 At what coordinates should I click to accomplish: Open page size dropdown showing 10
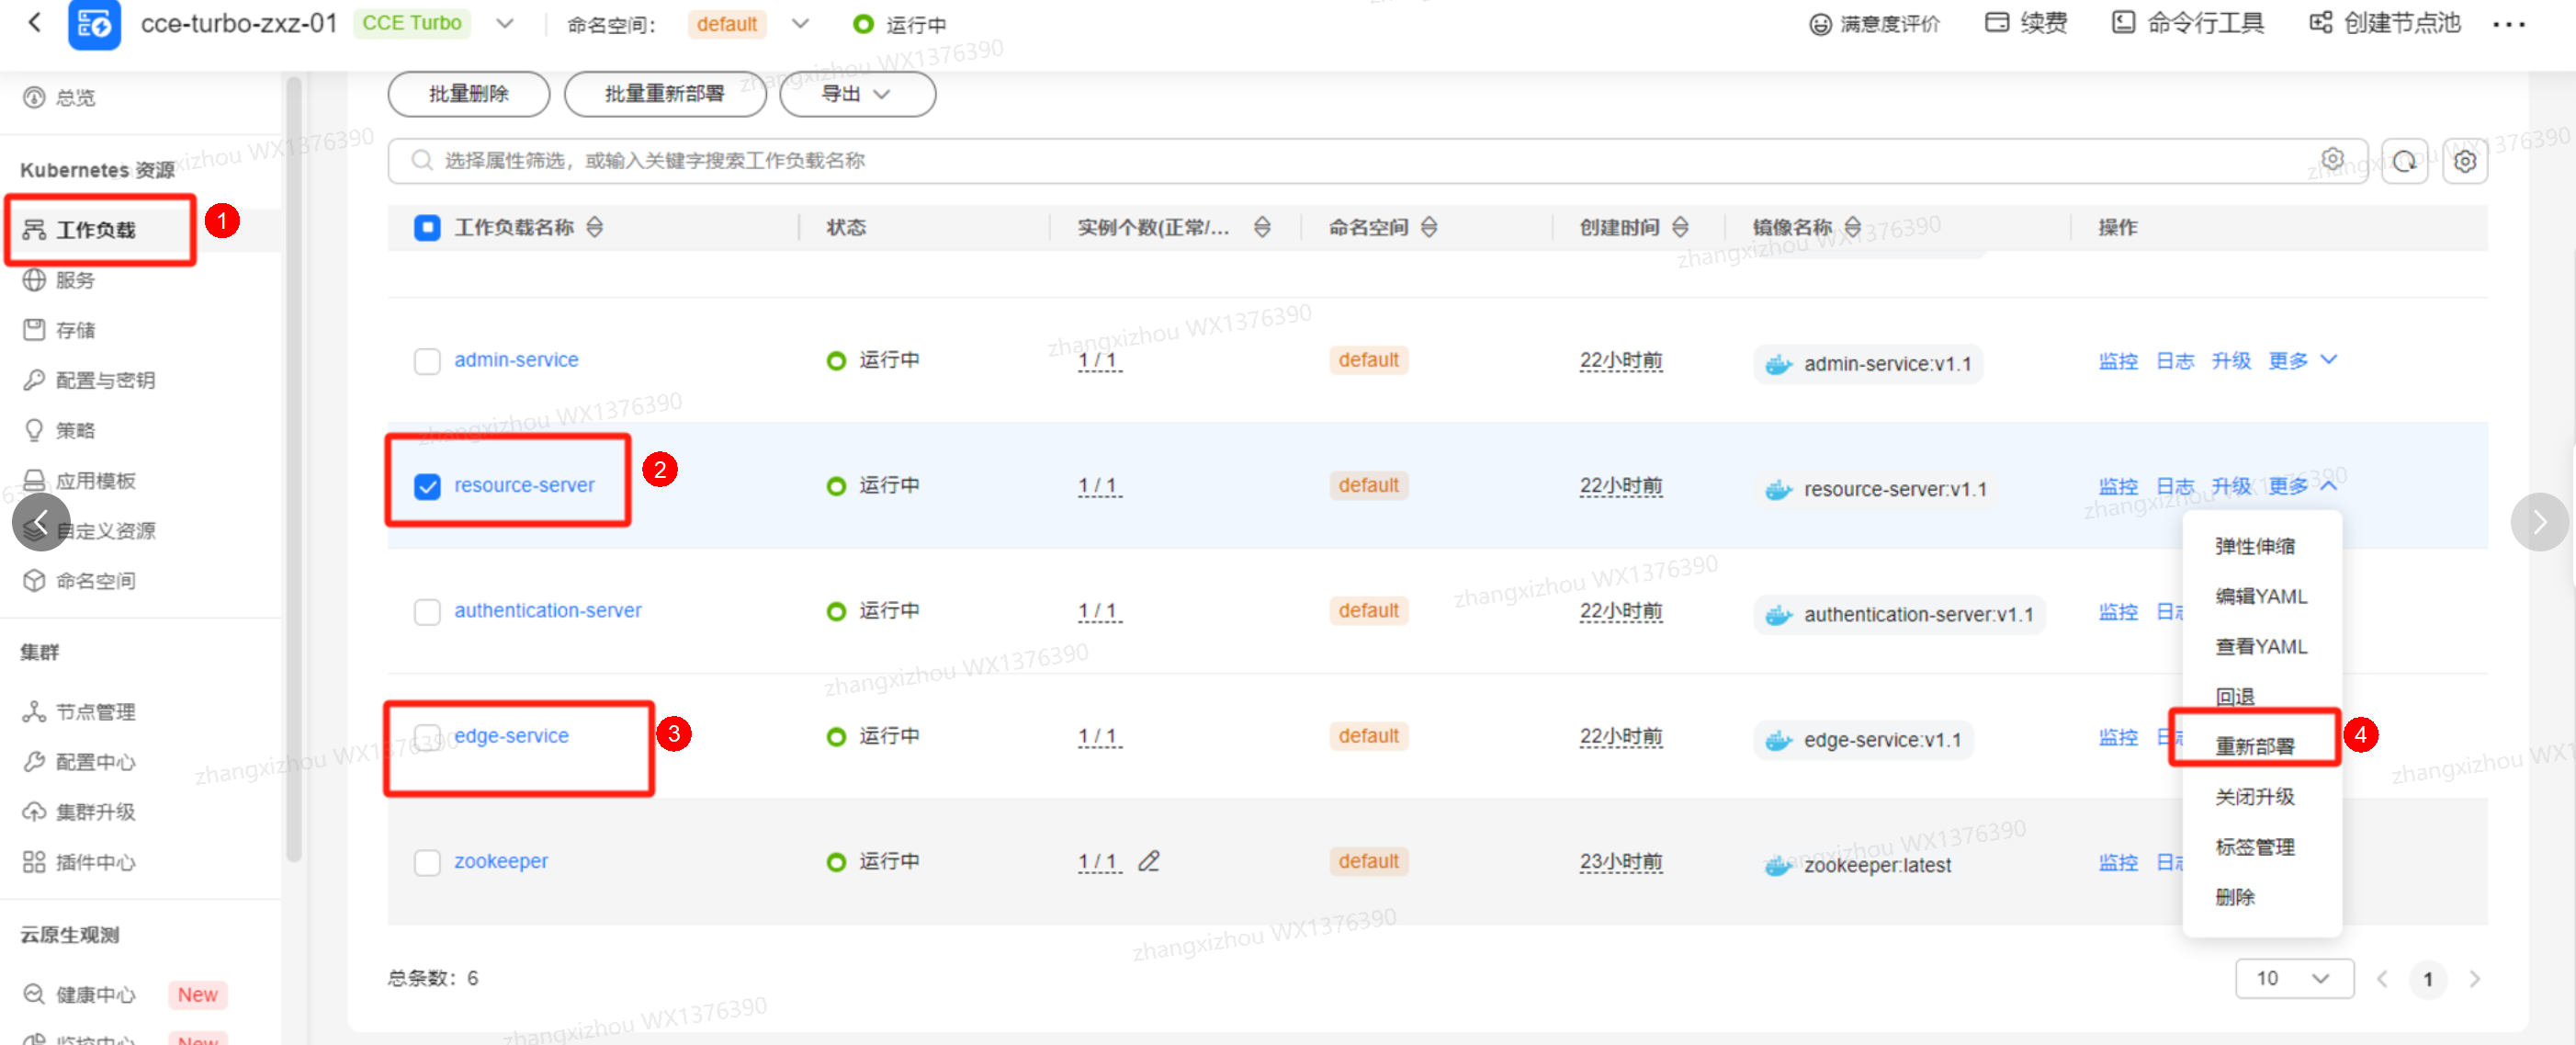tap(2293, 978)
